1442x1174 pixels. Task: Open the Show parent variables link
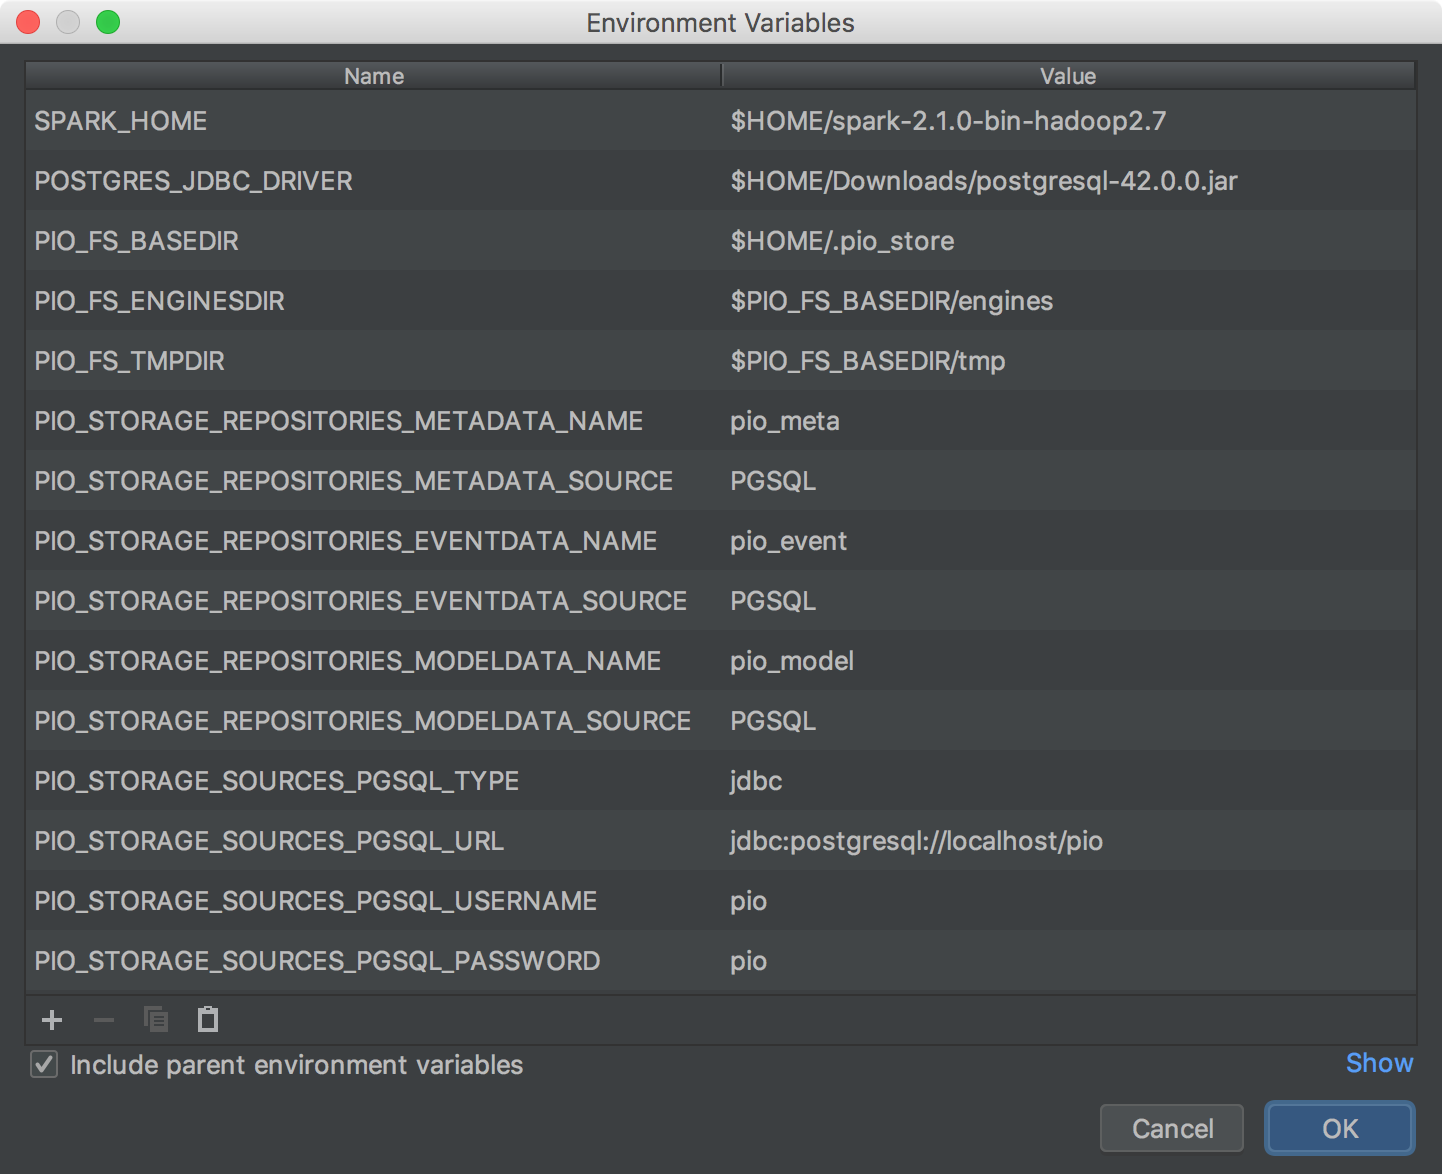[x=1378, y=1063]
